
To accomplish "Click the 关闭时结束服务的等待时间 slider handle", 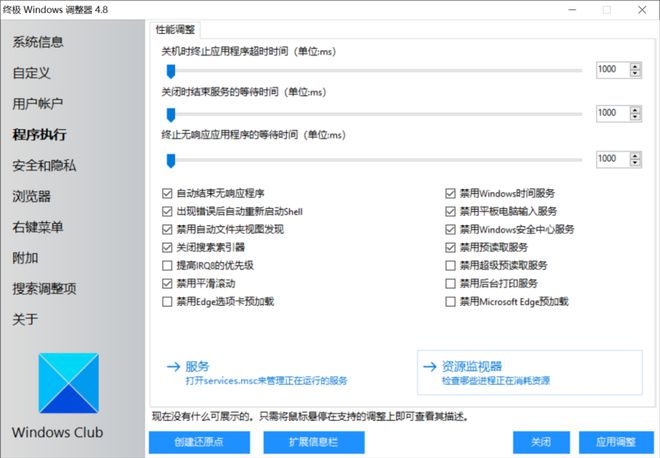I will (170, 114).
